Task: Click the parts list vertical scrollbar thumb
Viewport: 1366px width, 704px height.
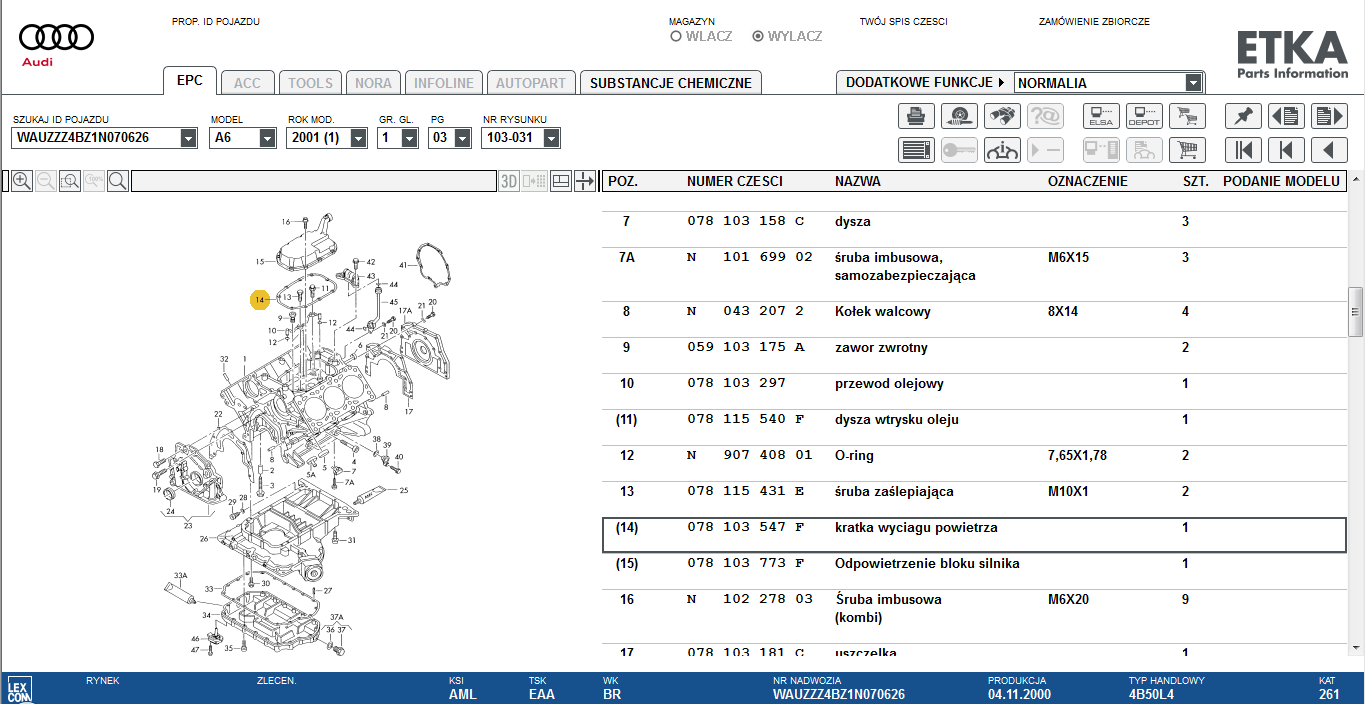Action: (1356, 312)
